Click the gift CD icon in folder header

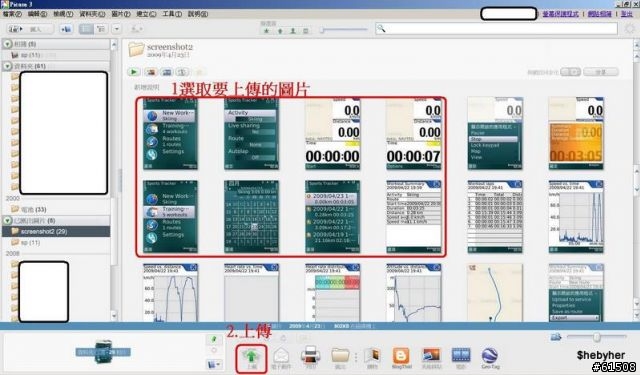click(x=182, y=72)
